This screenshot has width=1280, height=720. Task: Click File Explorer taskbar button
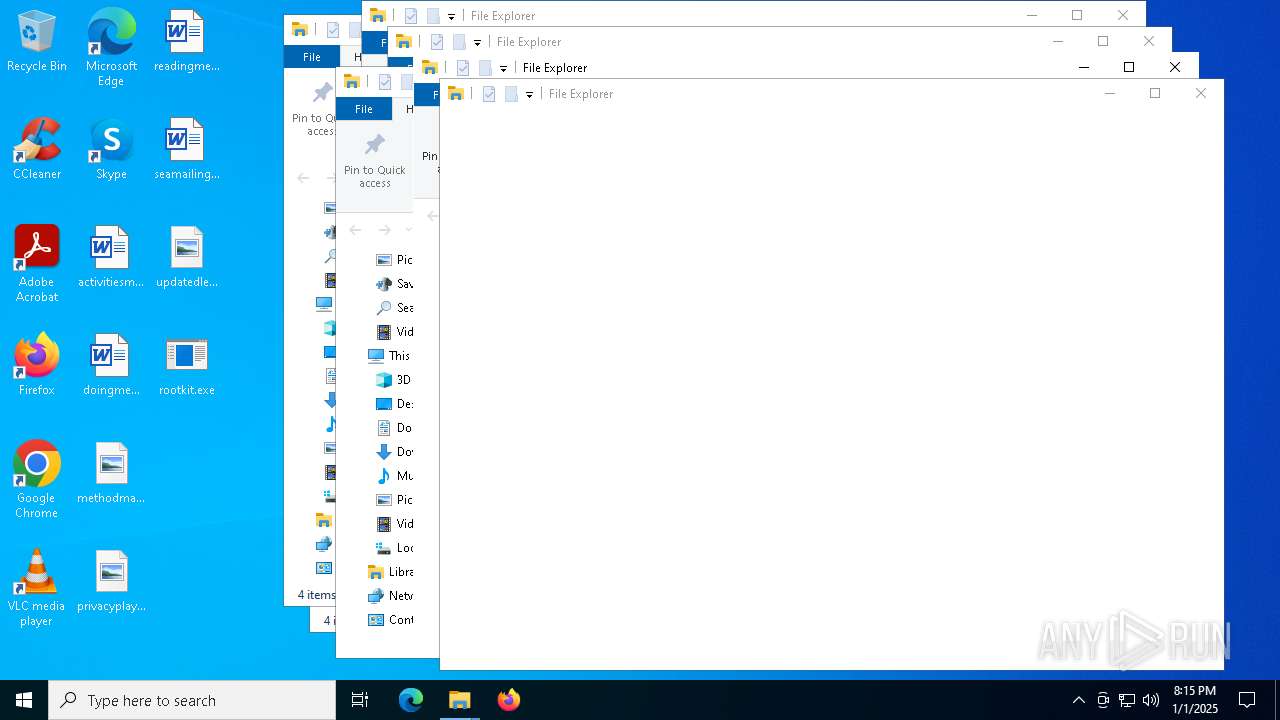pyautogui.click(x=460, y=700)
